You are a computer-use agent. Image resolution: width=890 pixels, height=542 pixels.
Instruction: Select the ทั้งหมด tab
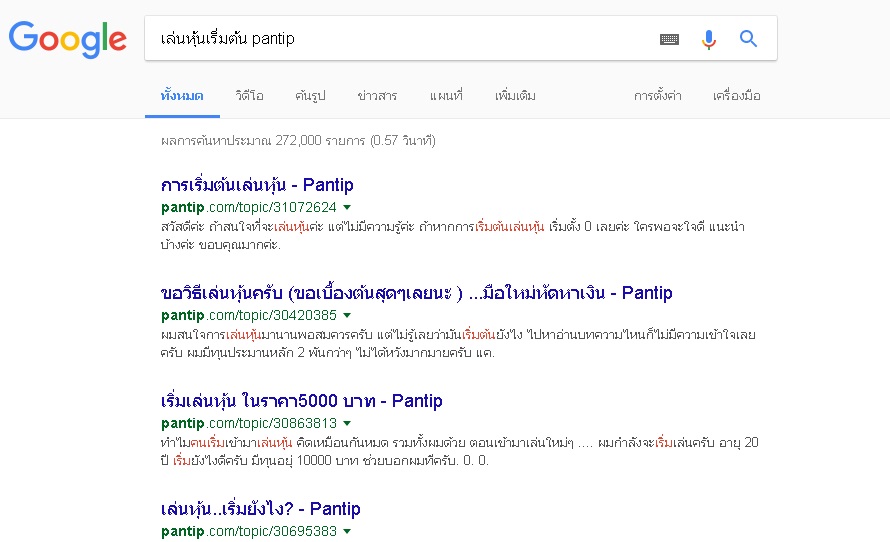click(x=182, y=95)
